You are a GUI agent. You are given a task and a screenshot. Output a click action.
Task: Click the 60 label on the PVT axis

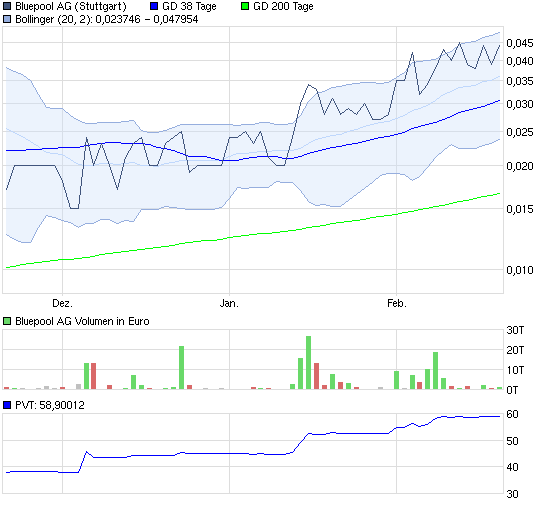pyautogui.click(x=513, y=415)
